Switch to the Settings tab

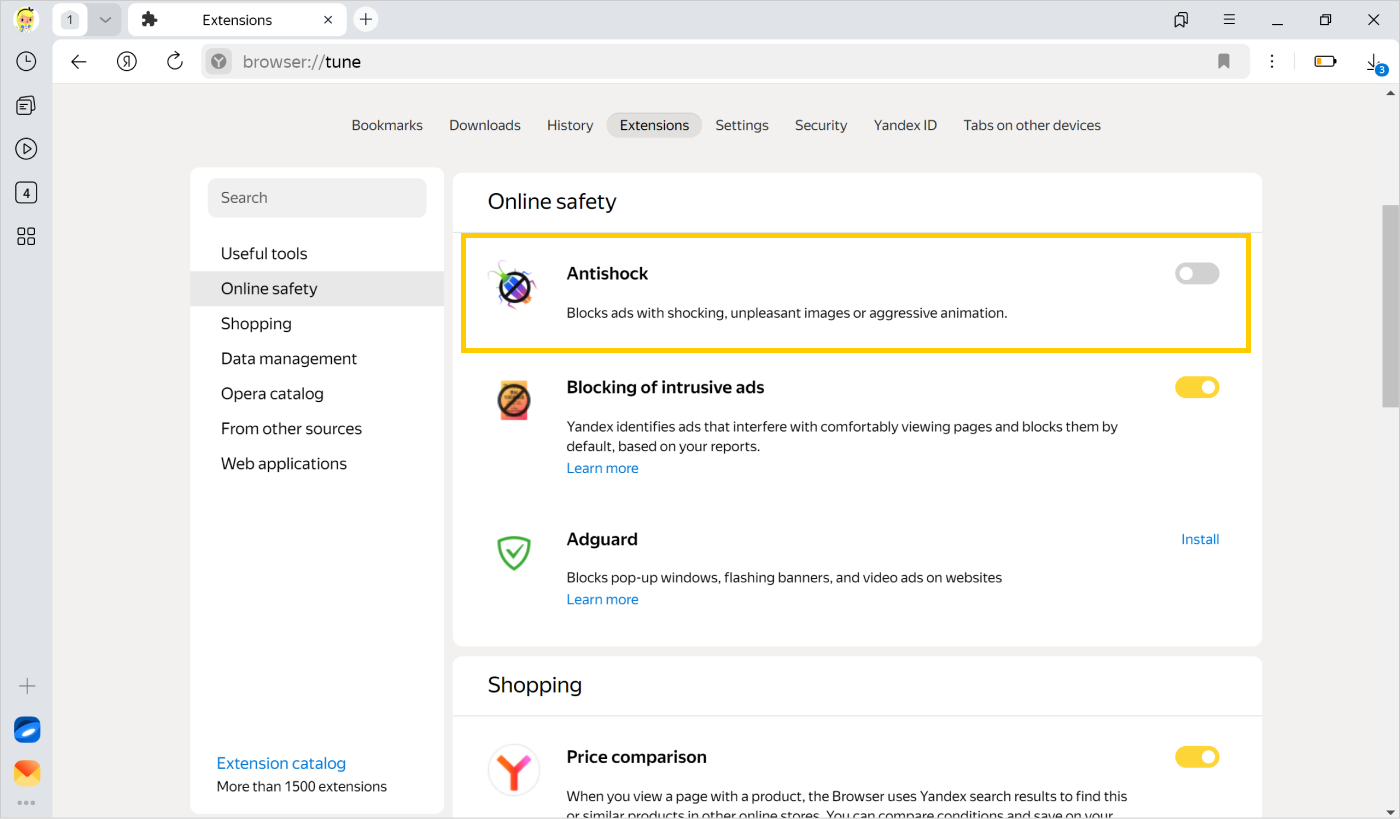pos(741,125)
